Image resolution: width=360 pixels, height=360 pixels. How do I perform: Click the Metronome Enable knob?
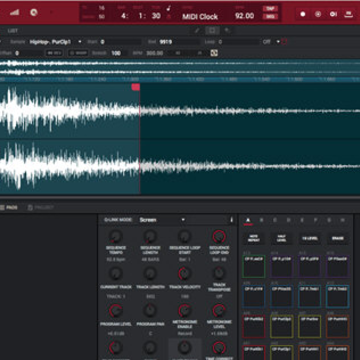pyautogui.click(x=184, y=311)
